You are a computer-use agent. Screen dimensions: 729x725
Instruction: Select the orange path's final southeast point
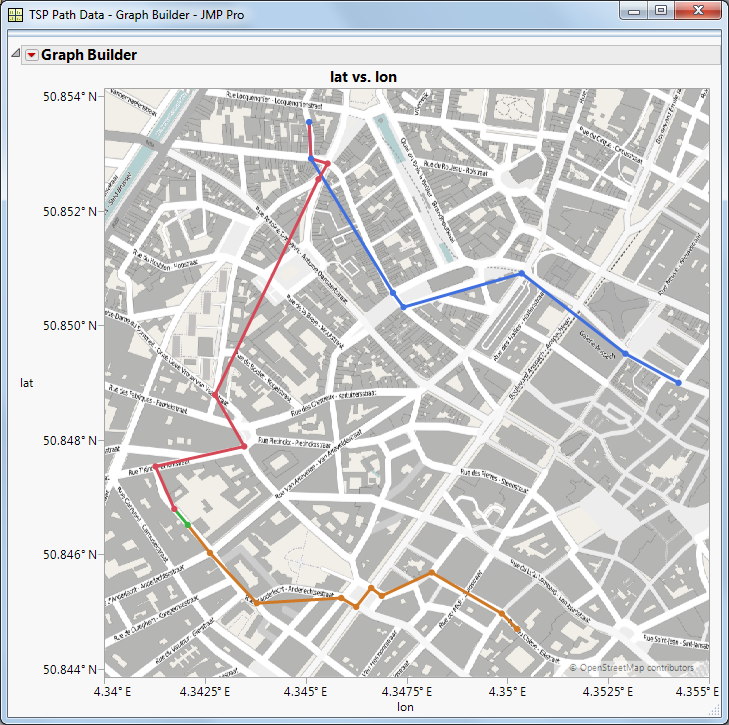[x=517, y=629]
